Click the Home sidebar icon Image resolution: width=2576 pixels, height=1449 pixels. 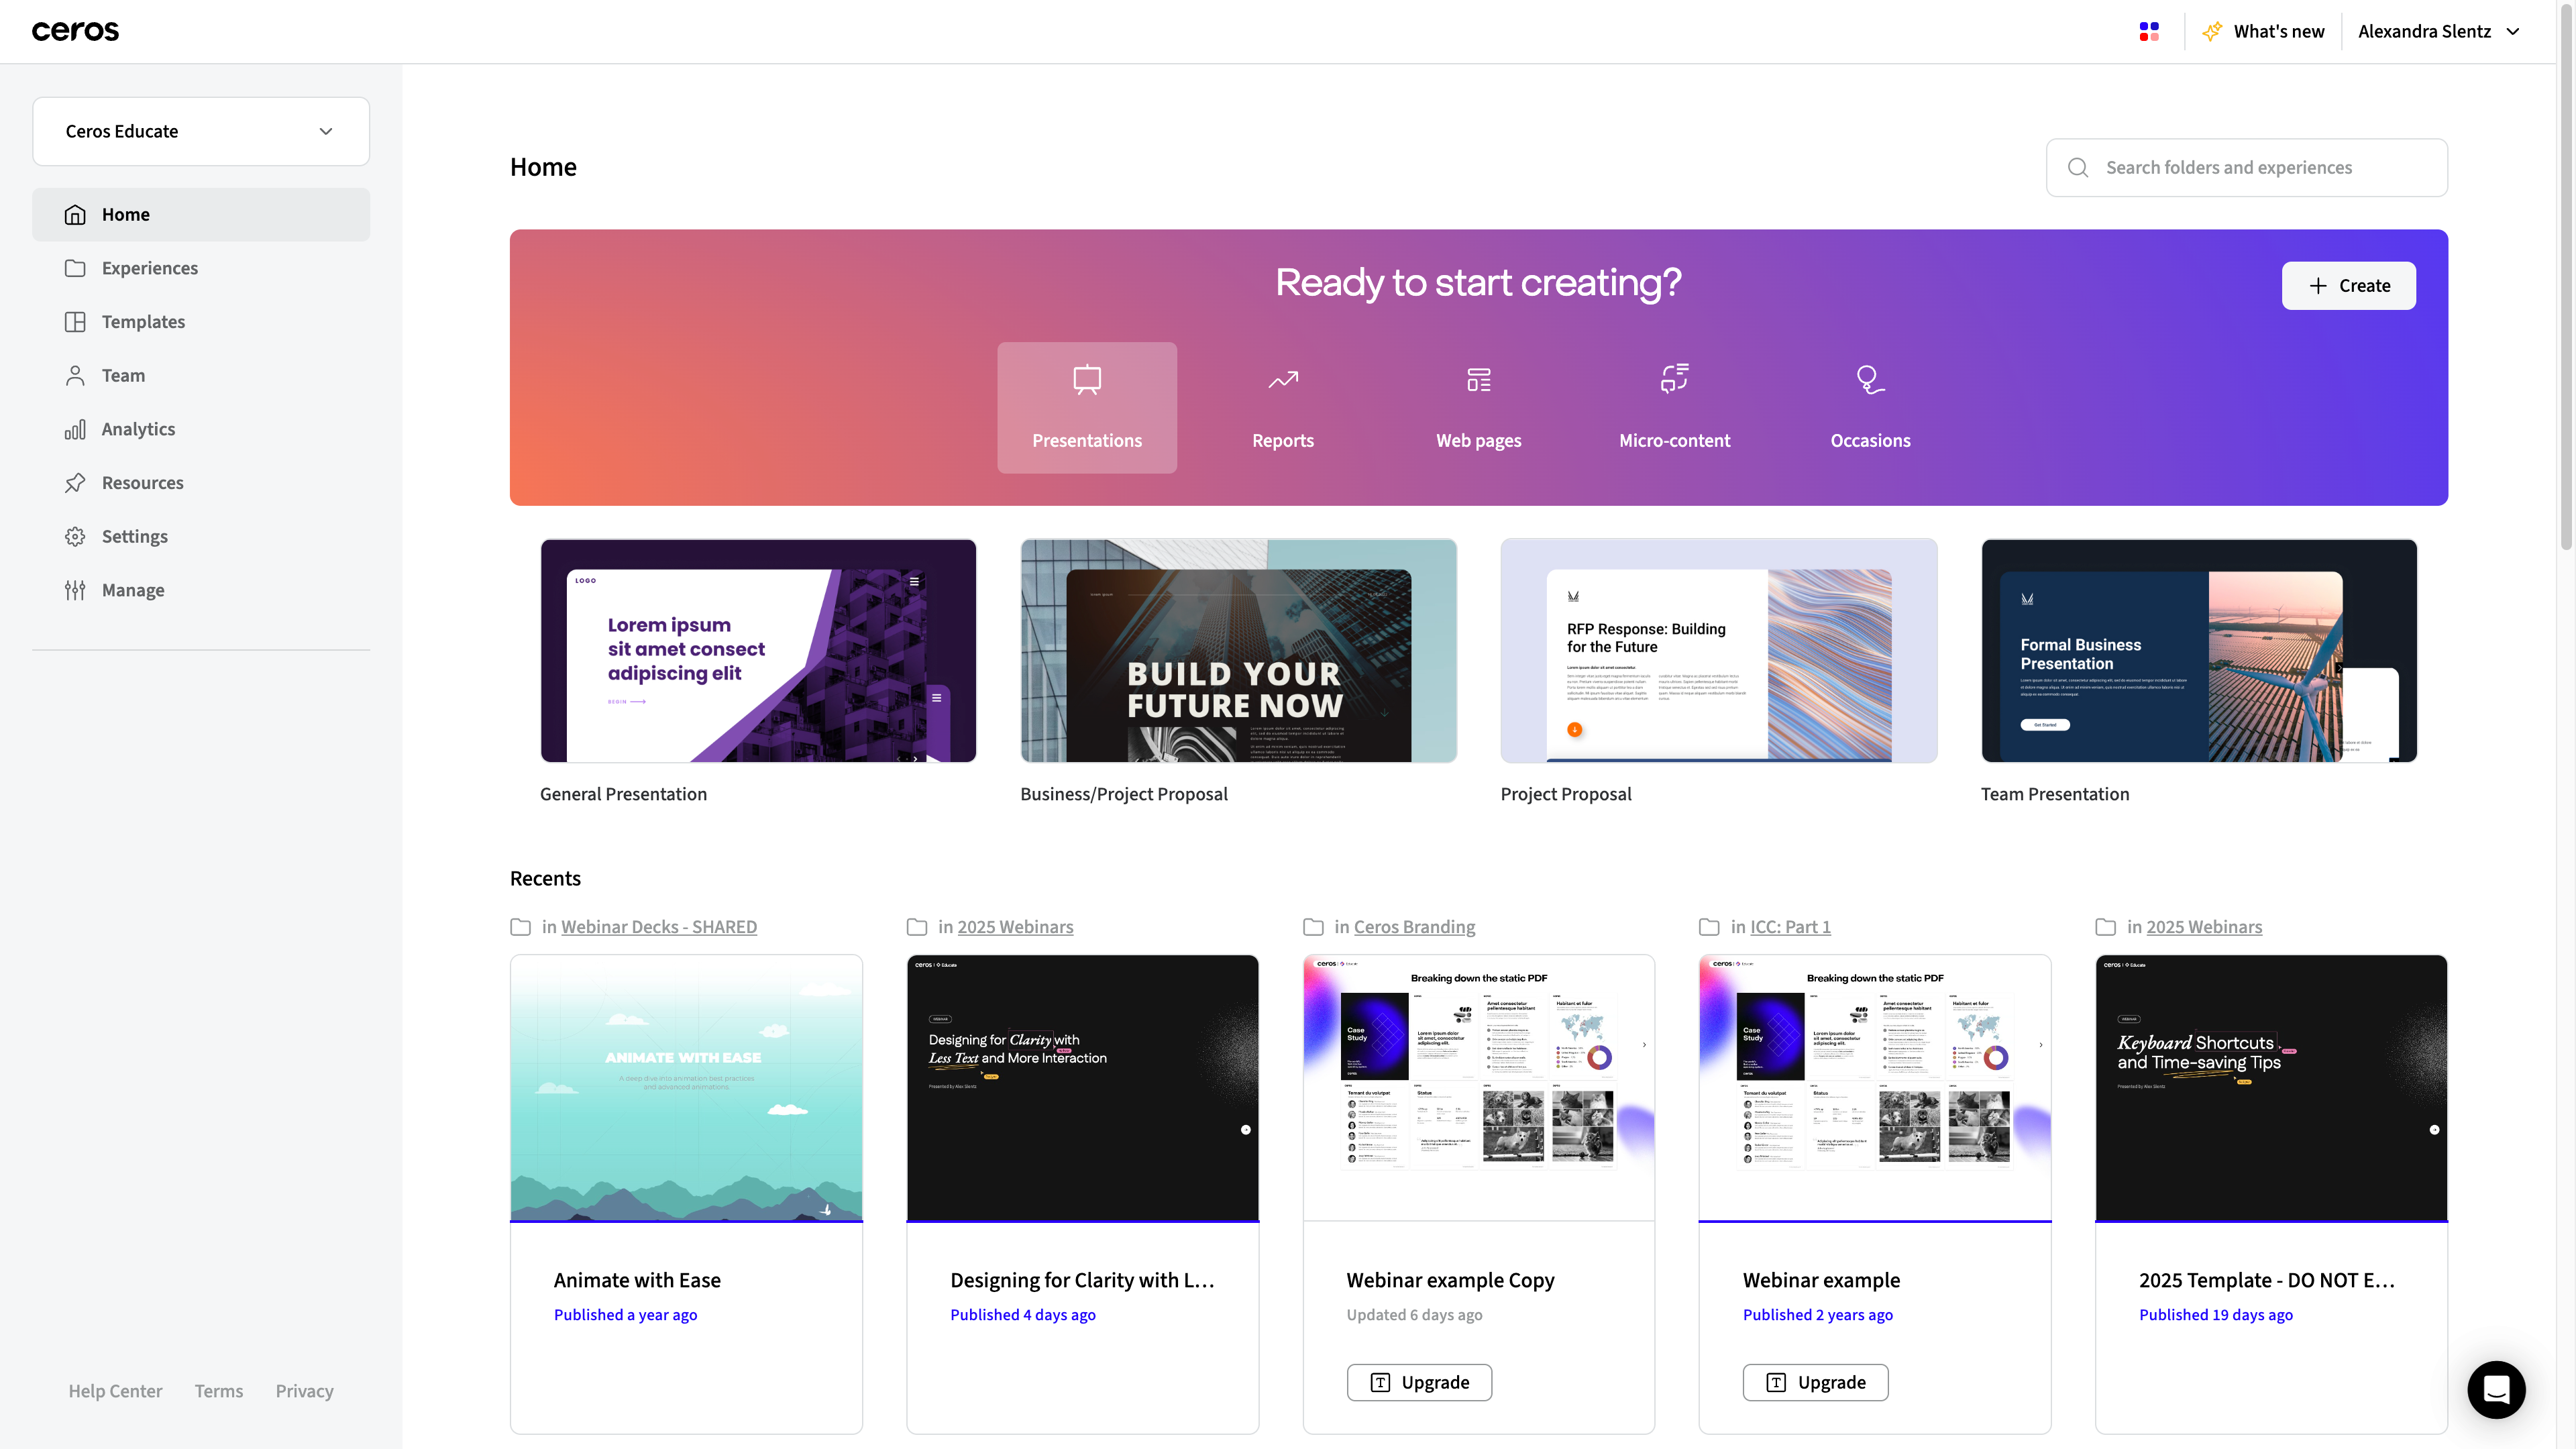click(75, 215)
